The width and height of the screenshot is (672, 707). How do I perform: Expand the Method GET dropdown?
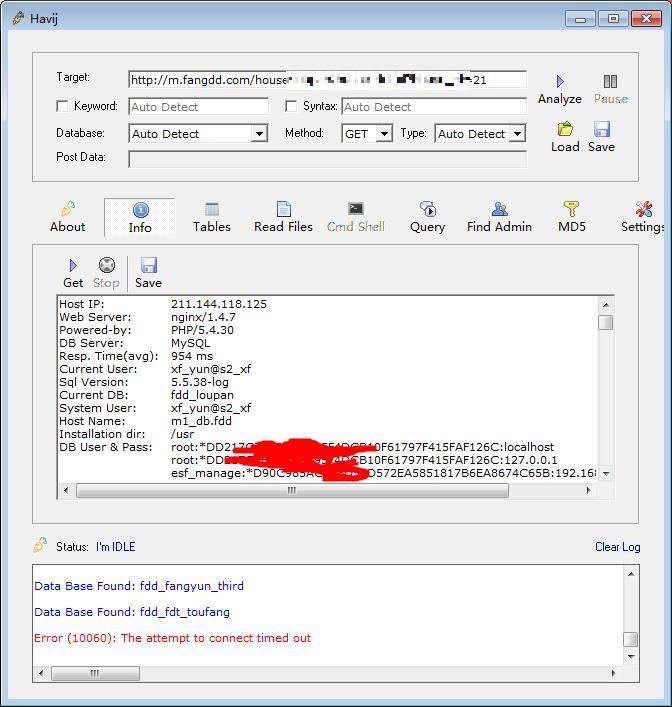pyautogui.click(x=384, y=133)
